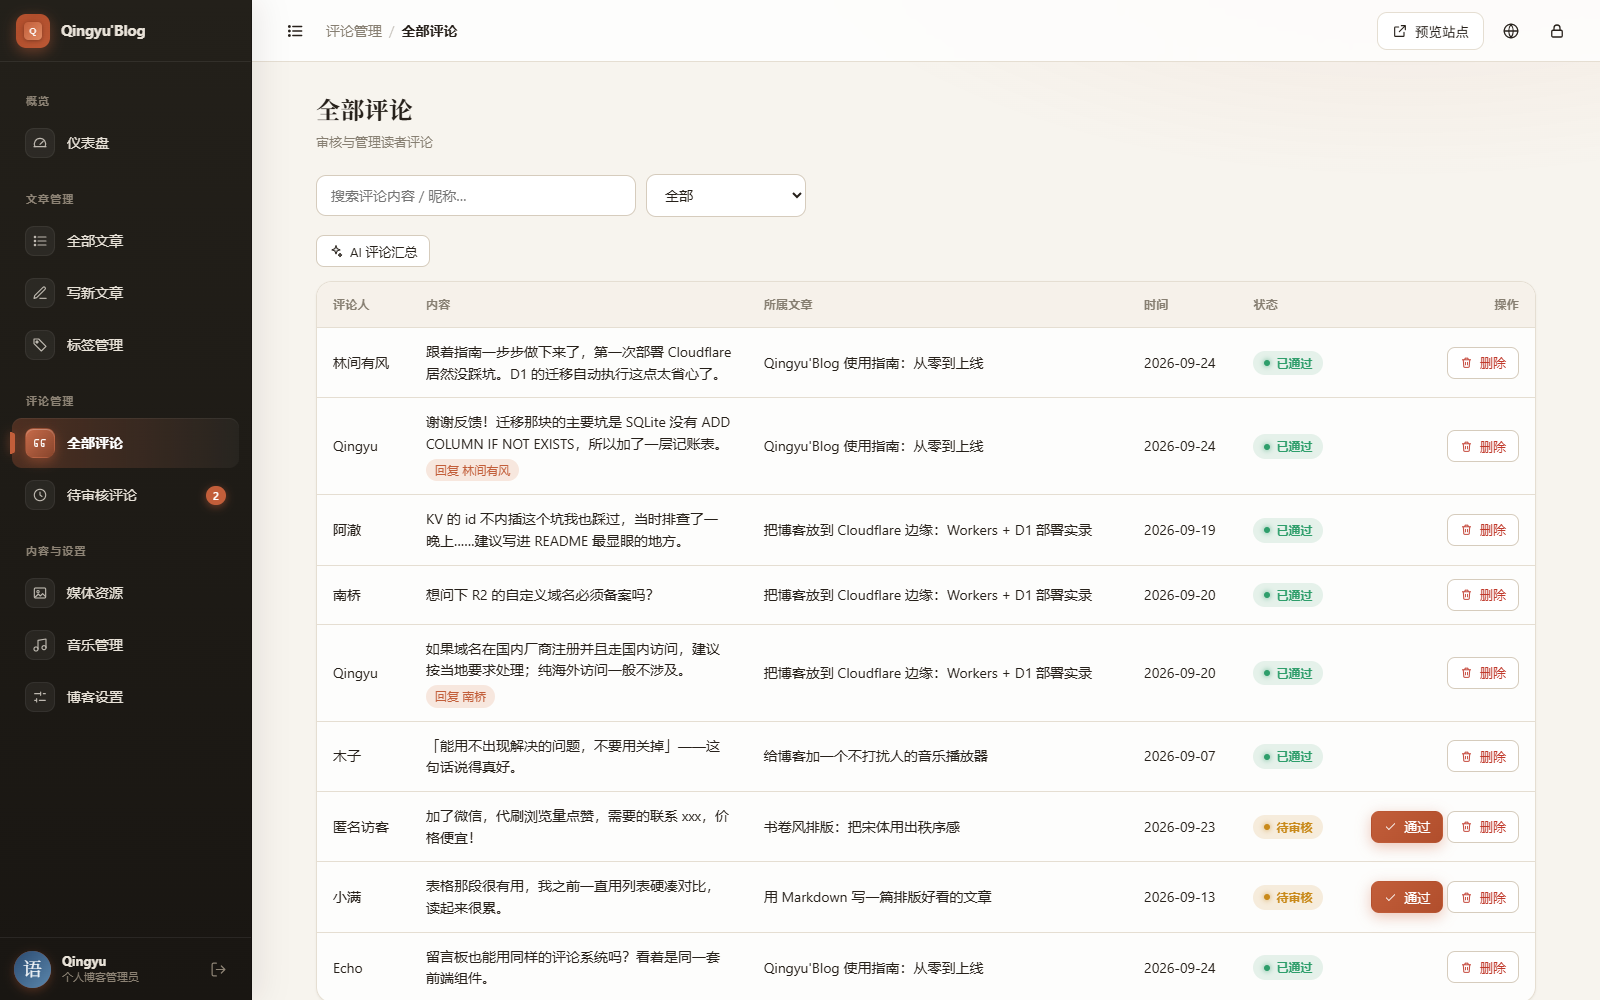The width and height of the screenshot is (1600, 1000).
Task: Open the status filter dropdown 全部
Action: 726,195
